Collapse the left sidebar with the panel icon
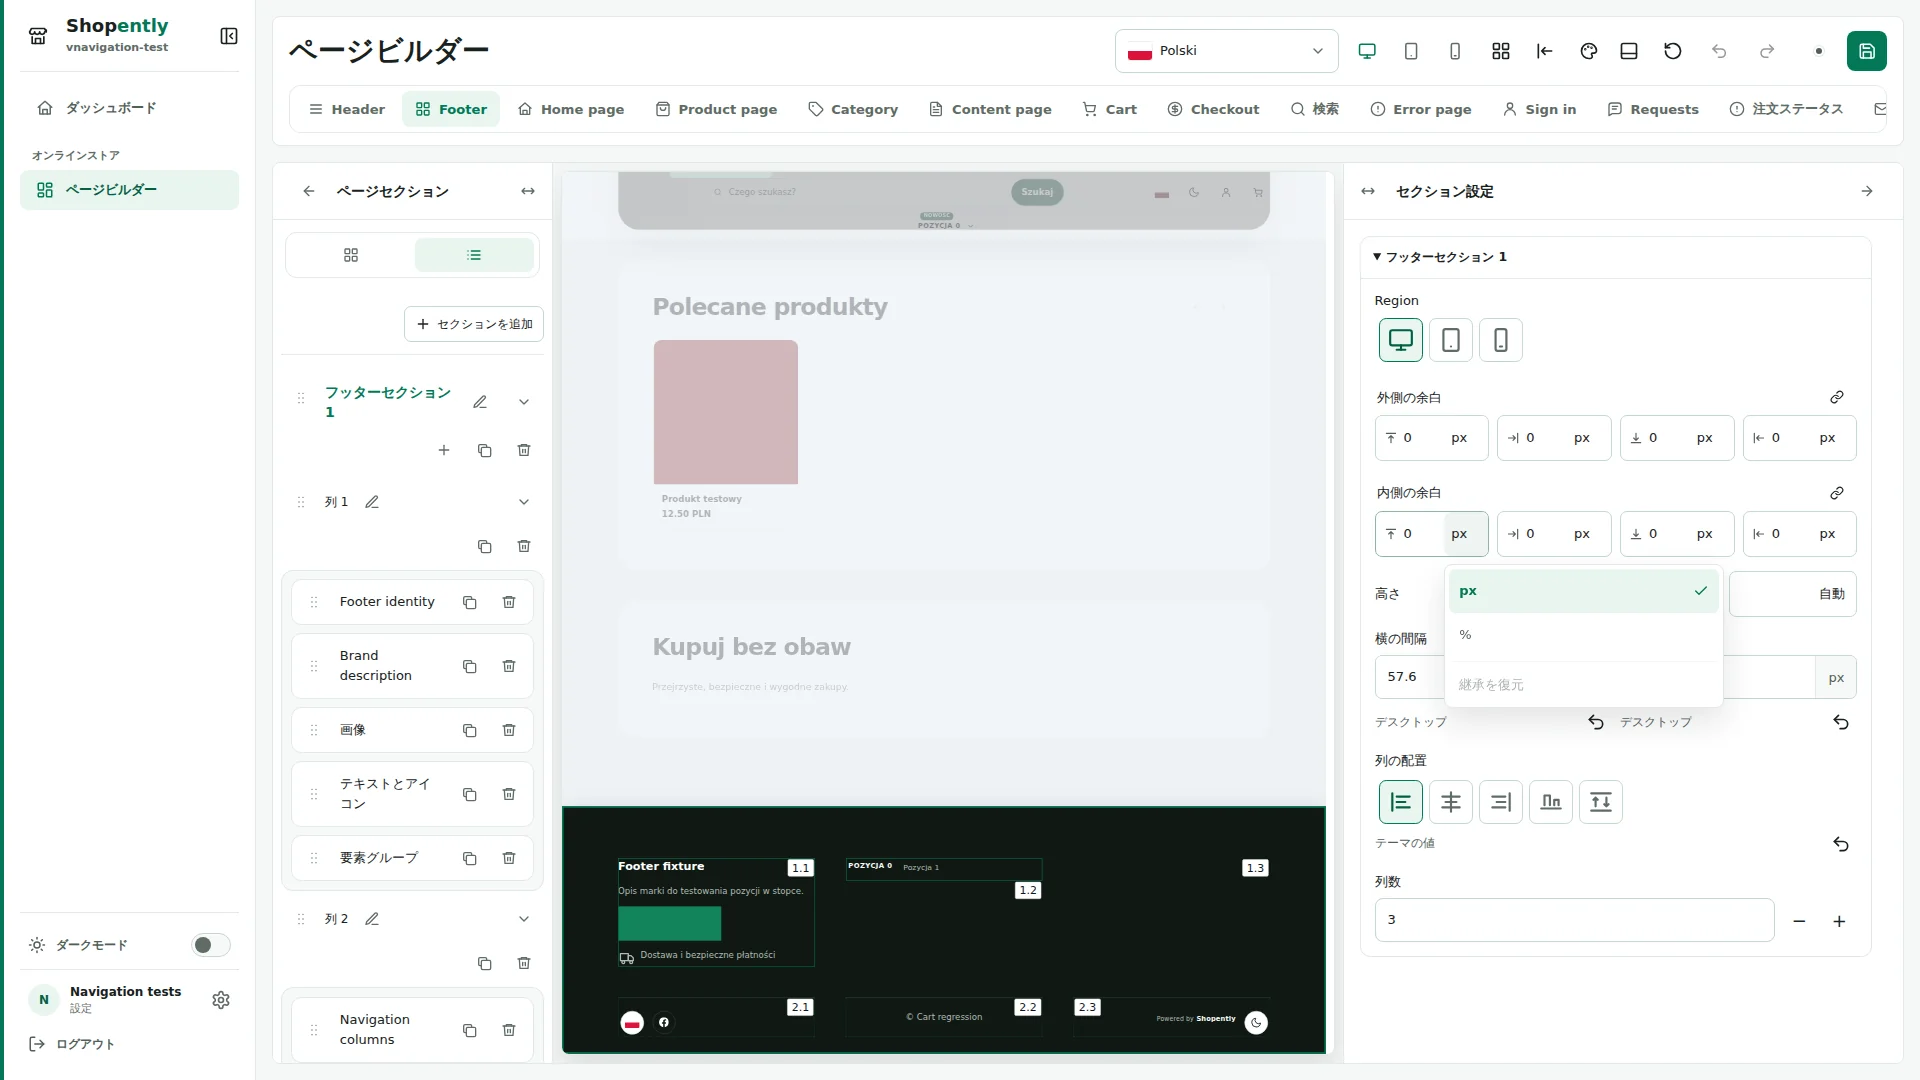The image size is (1920, 1080). [x=229, y=36]
